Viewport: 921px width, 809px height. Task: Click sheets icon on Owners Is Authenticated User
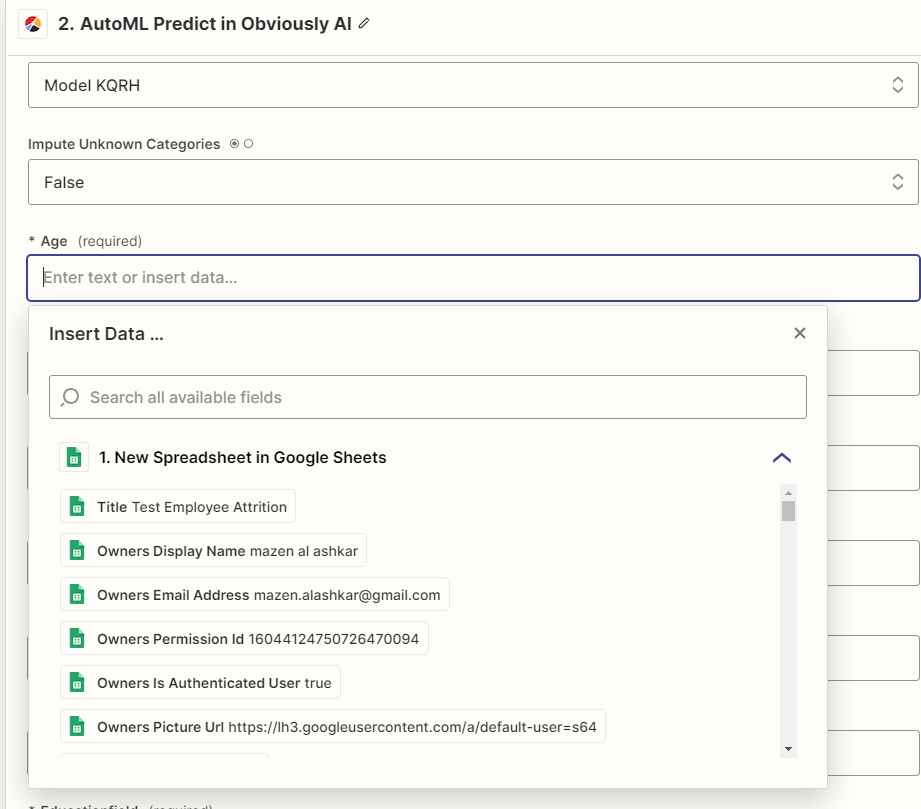coord(77,683)
